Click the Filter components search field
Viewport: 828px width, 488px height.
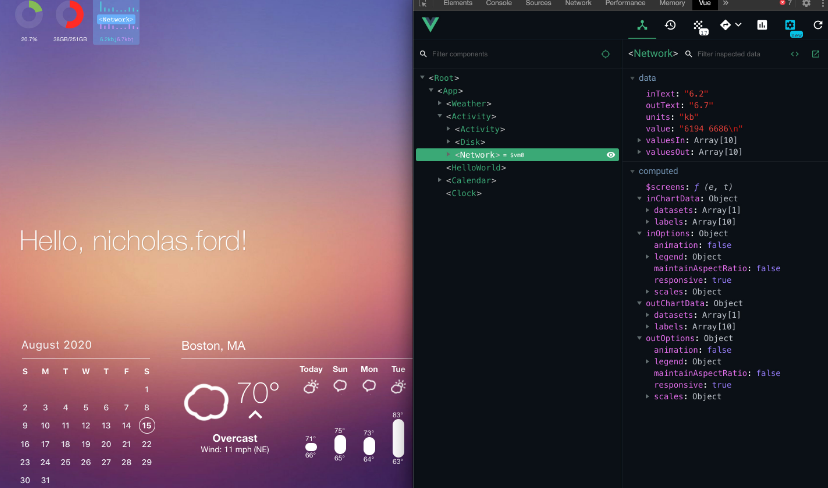[x=510, y=54]
